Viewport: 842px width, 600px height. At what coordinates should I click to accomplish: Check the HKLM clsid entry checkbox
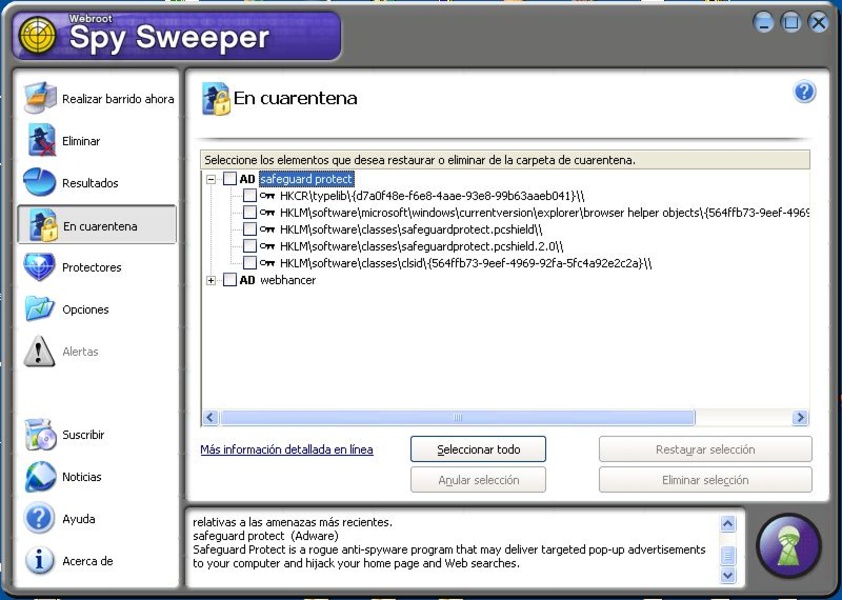point(250,263)
